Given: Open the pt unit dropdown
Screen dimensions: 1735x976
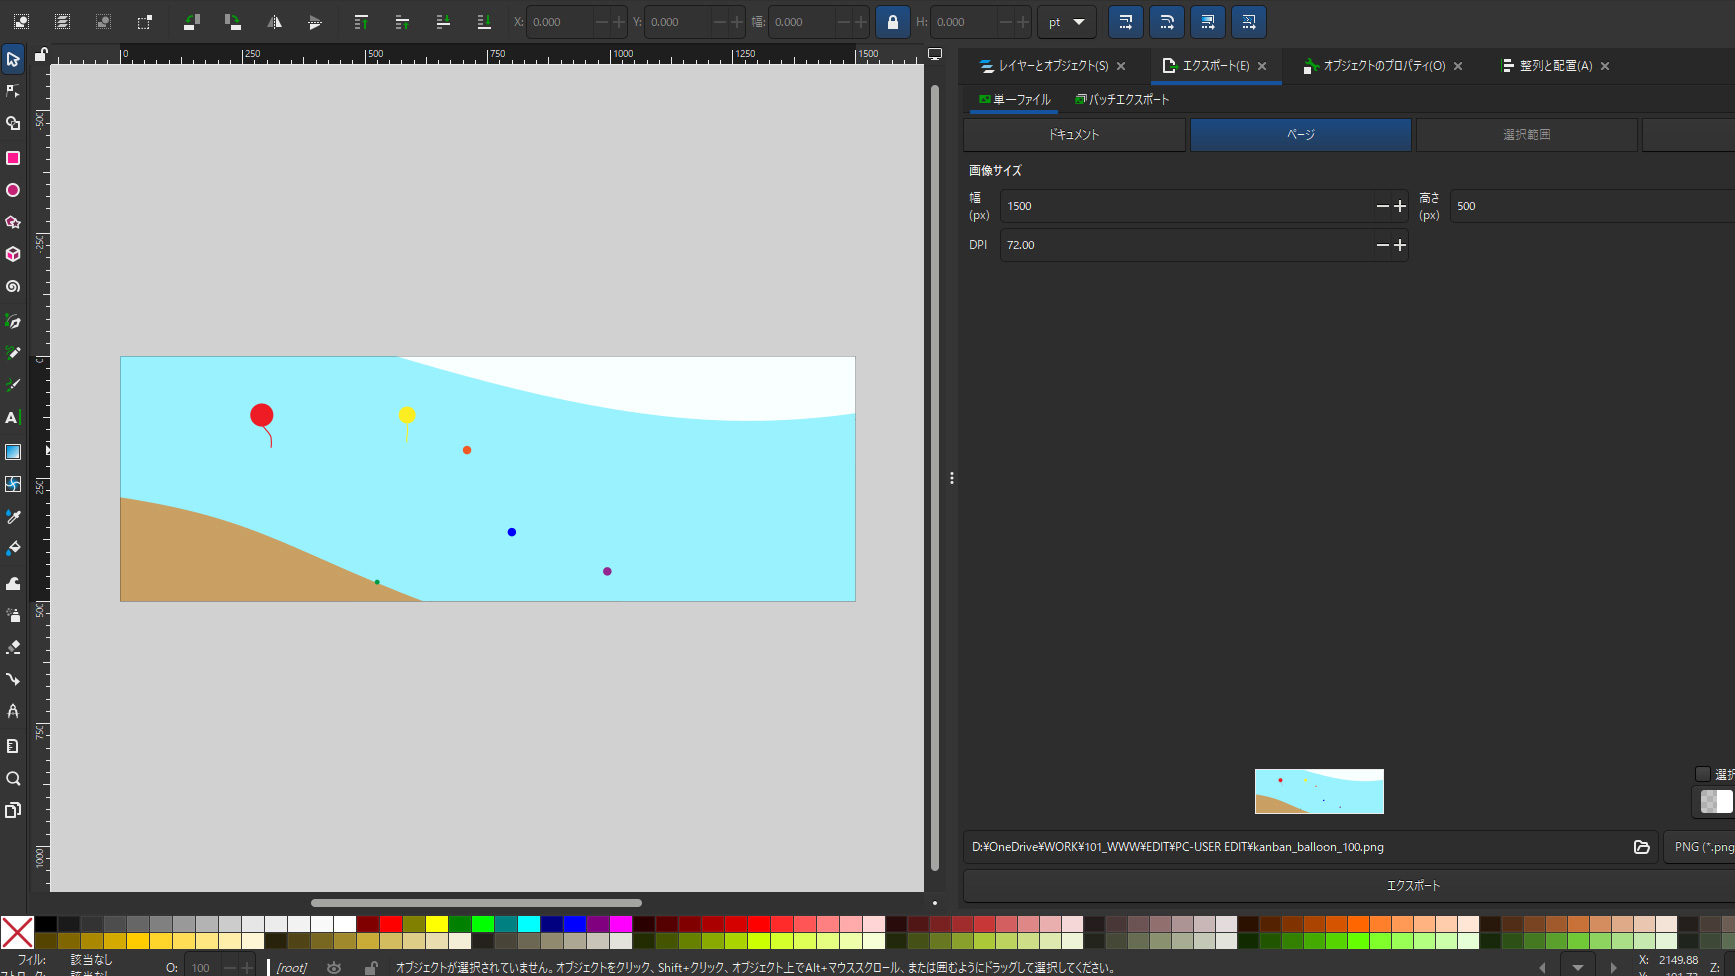Looking at the screenshot, I should point(1066,22).
